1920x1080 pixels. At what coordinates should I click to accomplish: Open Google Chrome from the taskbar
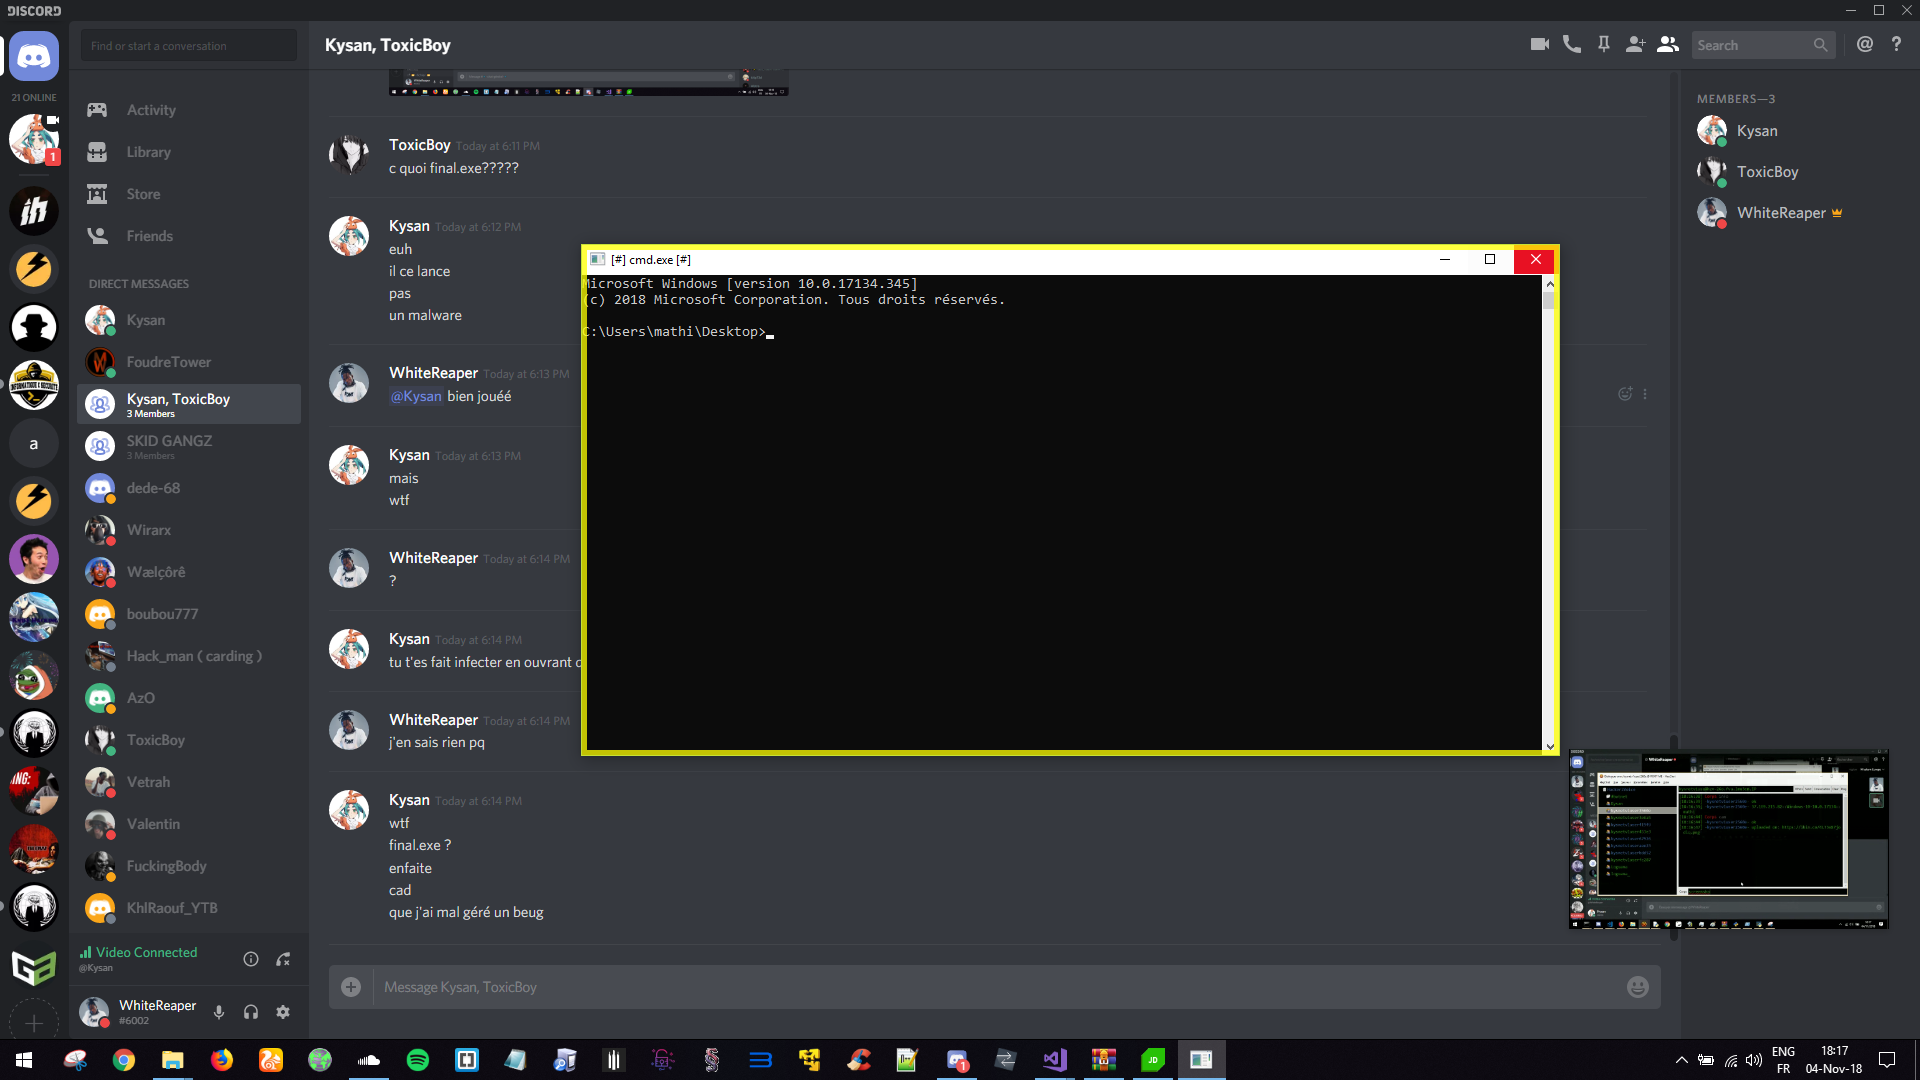click(124, 1060)
